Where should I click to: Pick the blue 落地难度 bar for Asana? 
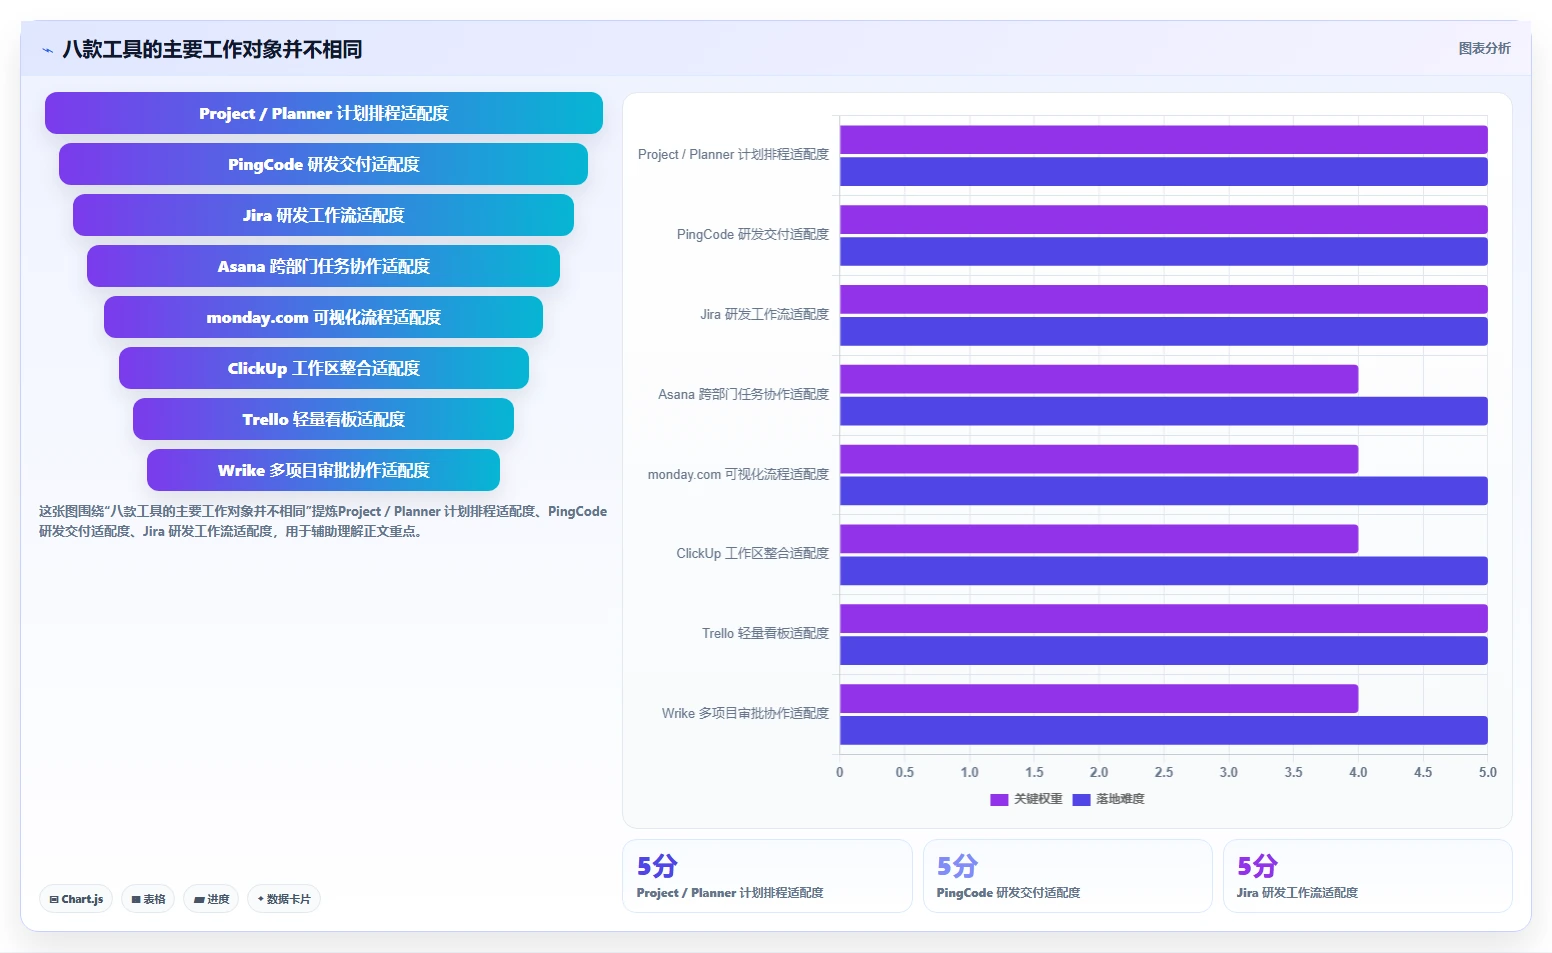pyautogui.click(x=1164, y=411)
